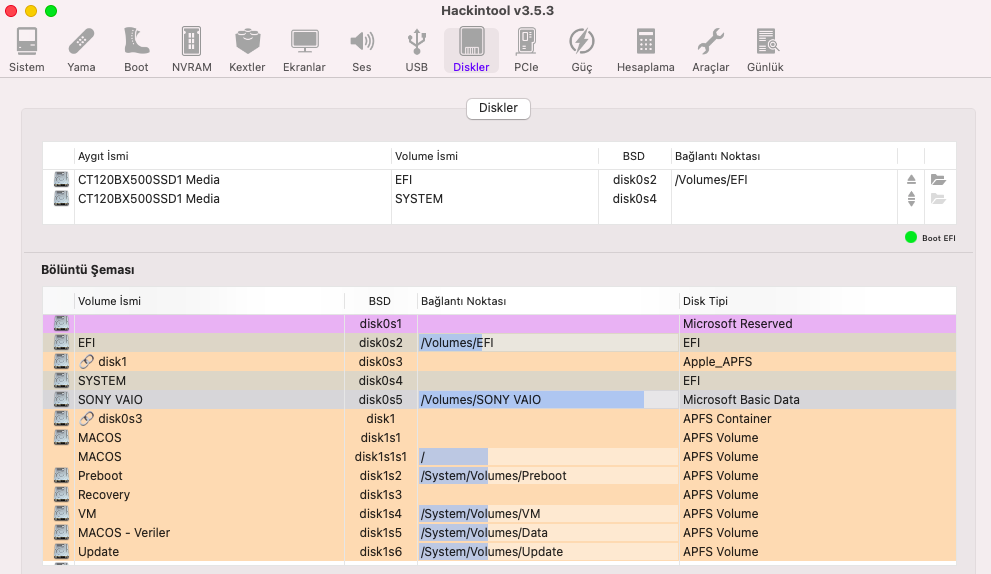Open the Araçlar tools section
The image size is (991, 574).
pos(710,50)
